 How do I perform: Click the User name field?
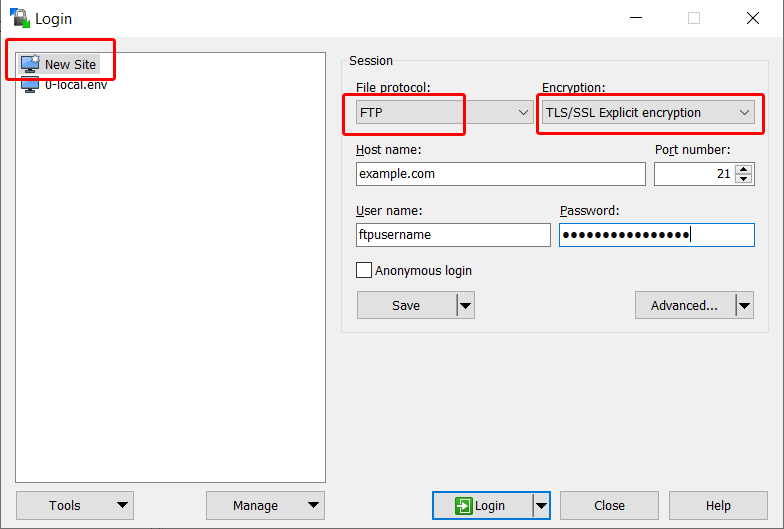tap(453, 234)
